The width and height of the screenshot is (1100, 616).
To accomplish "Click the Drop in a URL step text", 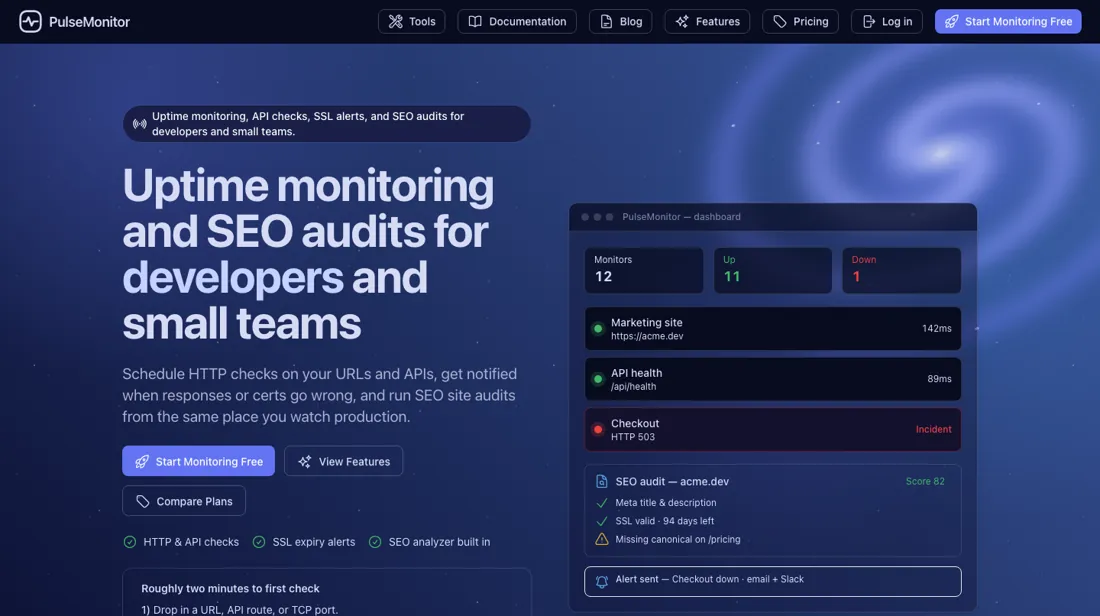I will point(240,610).
